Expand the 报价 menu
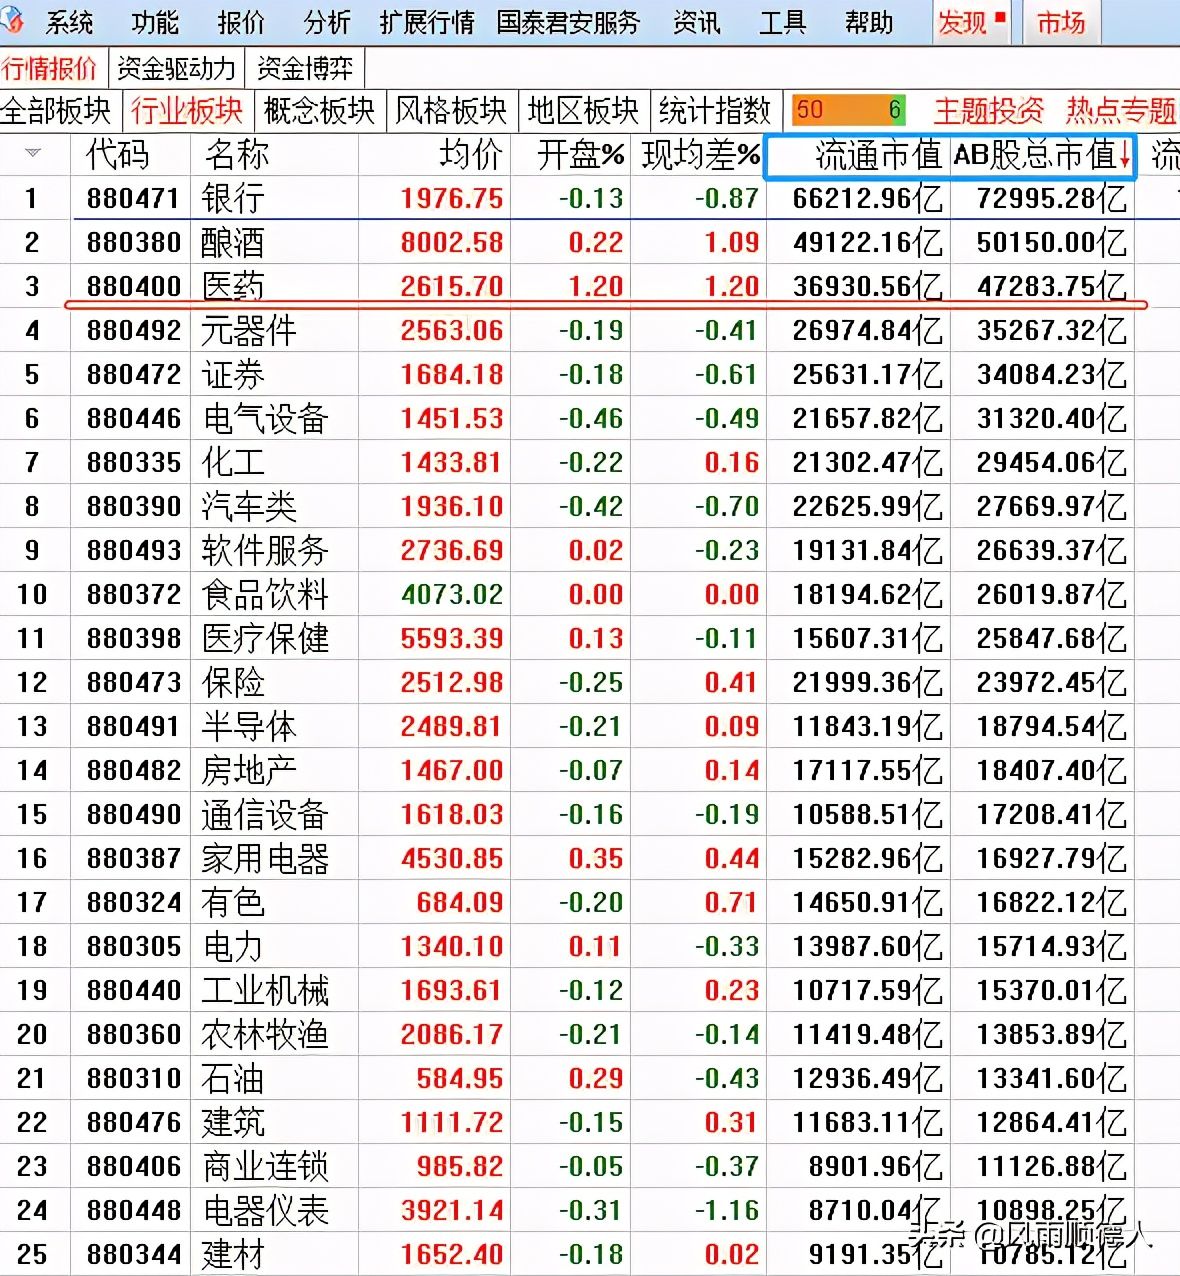This screenshot has width=1180, height=1276. point(240,22)
